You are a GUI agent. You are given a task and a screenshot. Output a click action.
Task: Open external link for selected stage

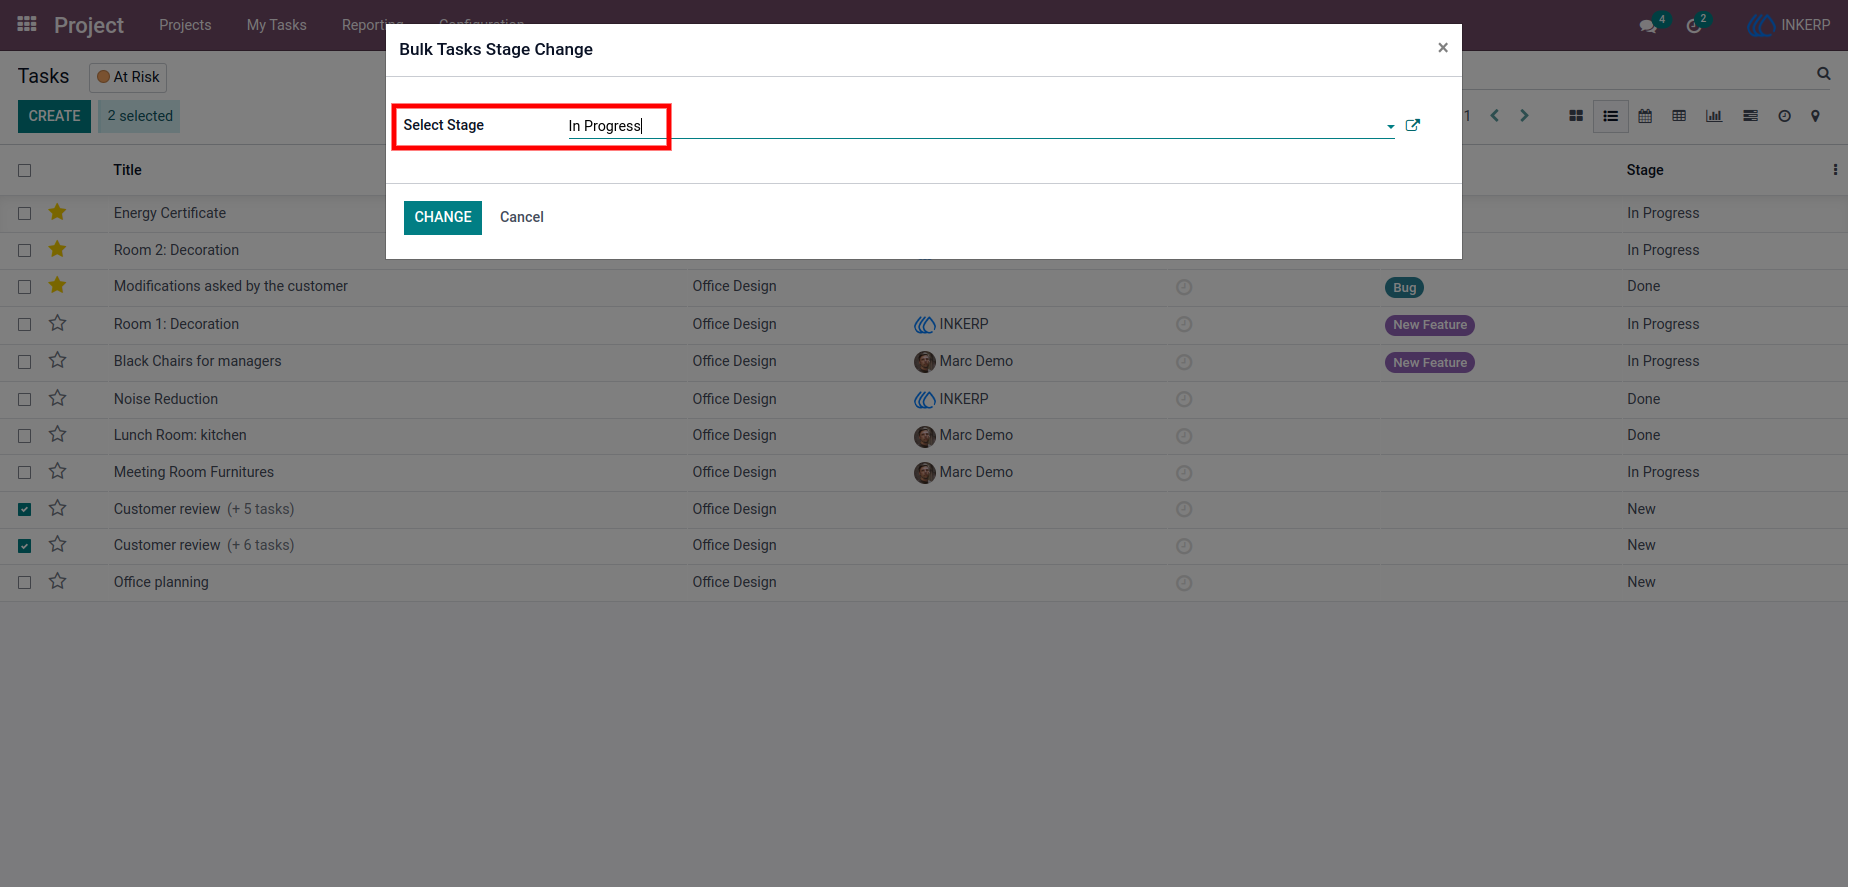(1413, 125)
